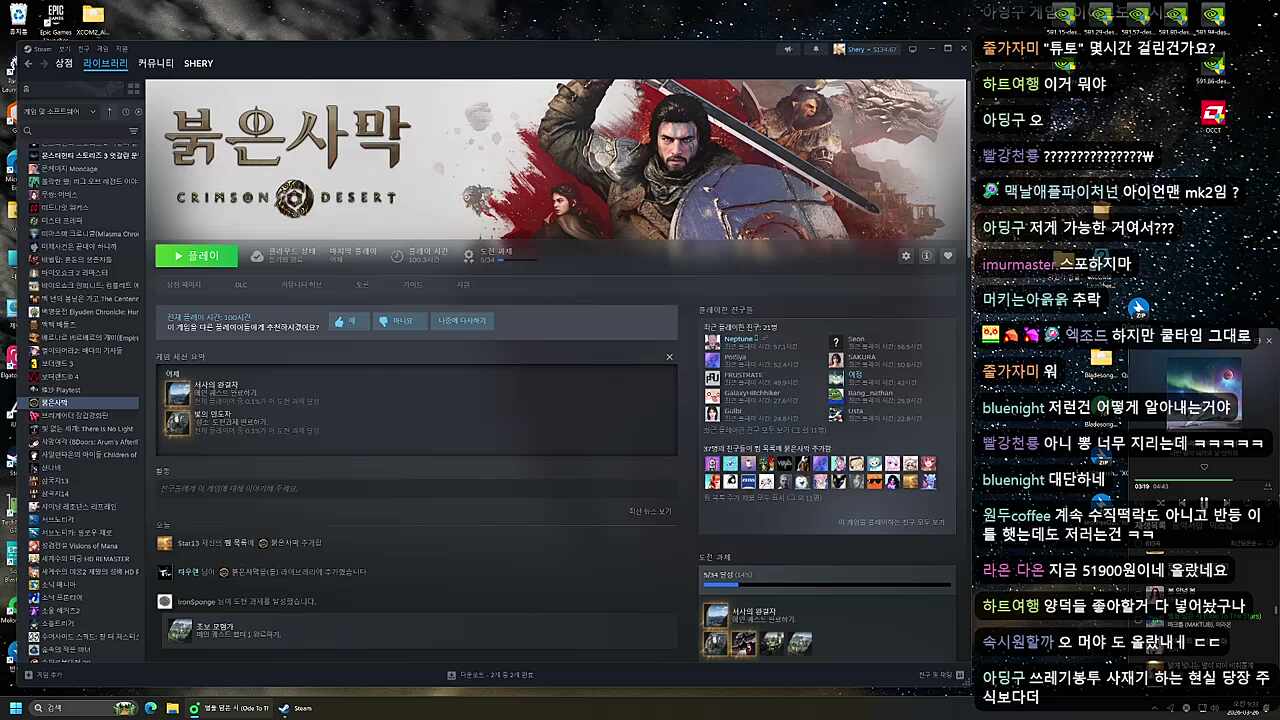Image resolution: width=1280 pixels, height=720 pixels.
Task: Click Star13 avatar in activity feed
Action: pyautogui.click(x=165, y=543)
